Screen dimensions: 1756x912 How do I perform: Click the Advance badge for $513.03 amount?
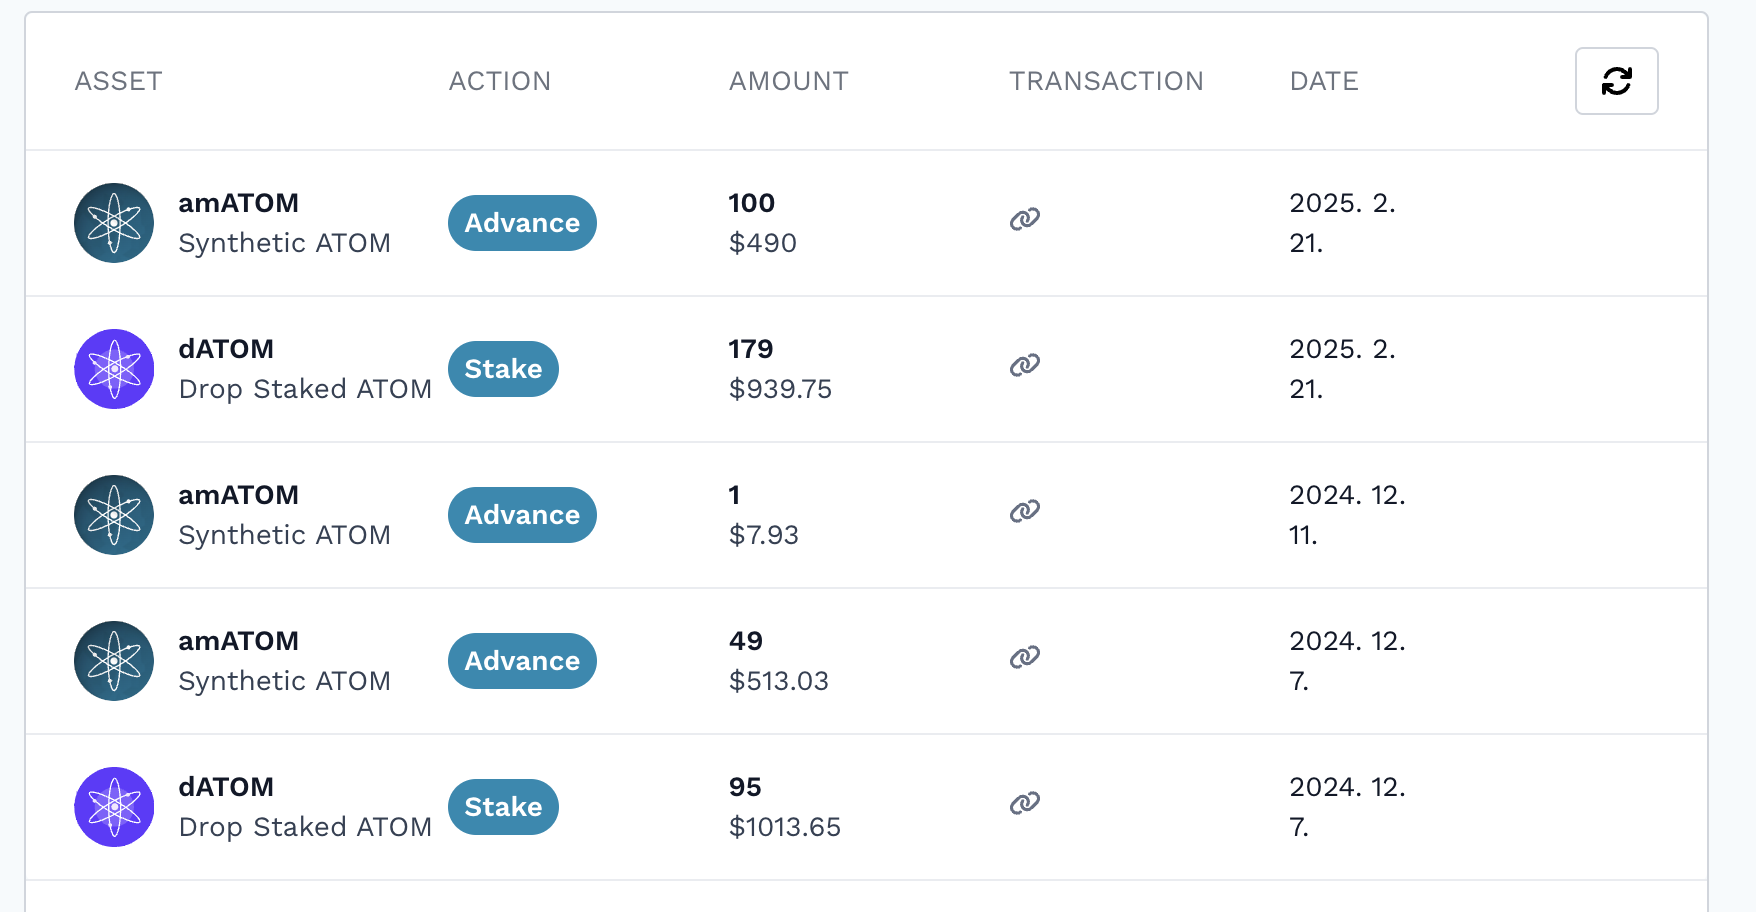522,661
